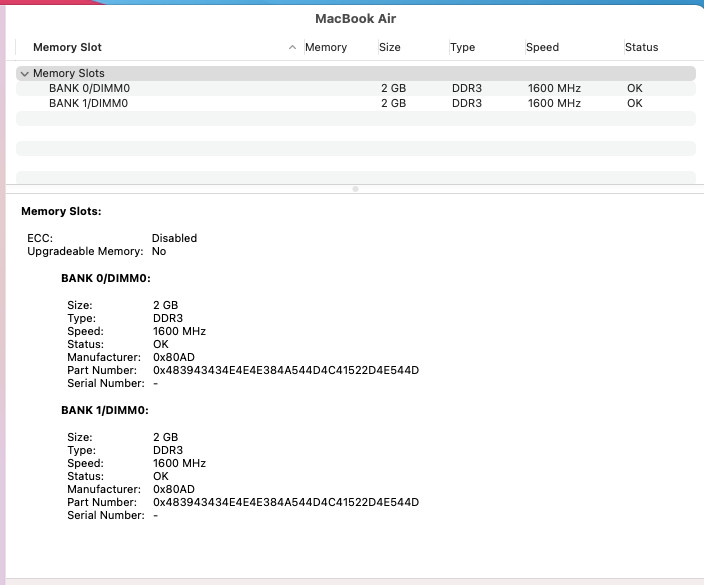Click Manufacturer 0x80AD under BANK 1/DIMM0

tap(174, 489)
